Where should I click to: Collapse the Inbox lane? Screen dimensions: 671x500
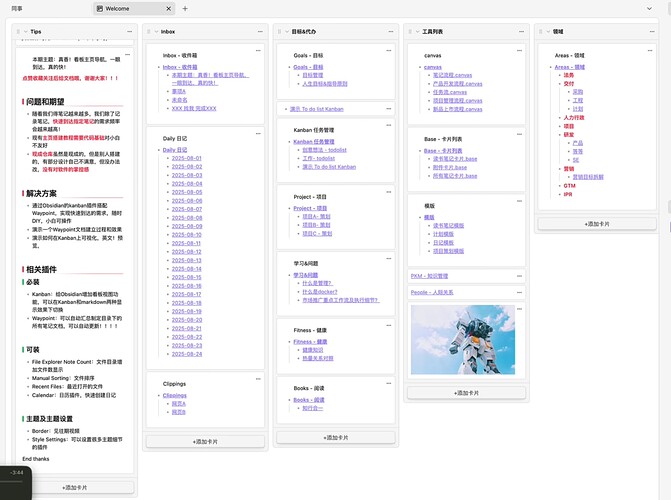(x=155, y=32)
